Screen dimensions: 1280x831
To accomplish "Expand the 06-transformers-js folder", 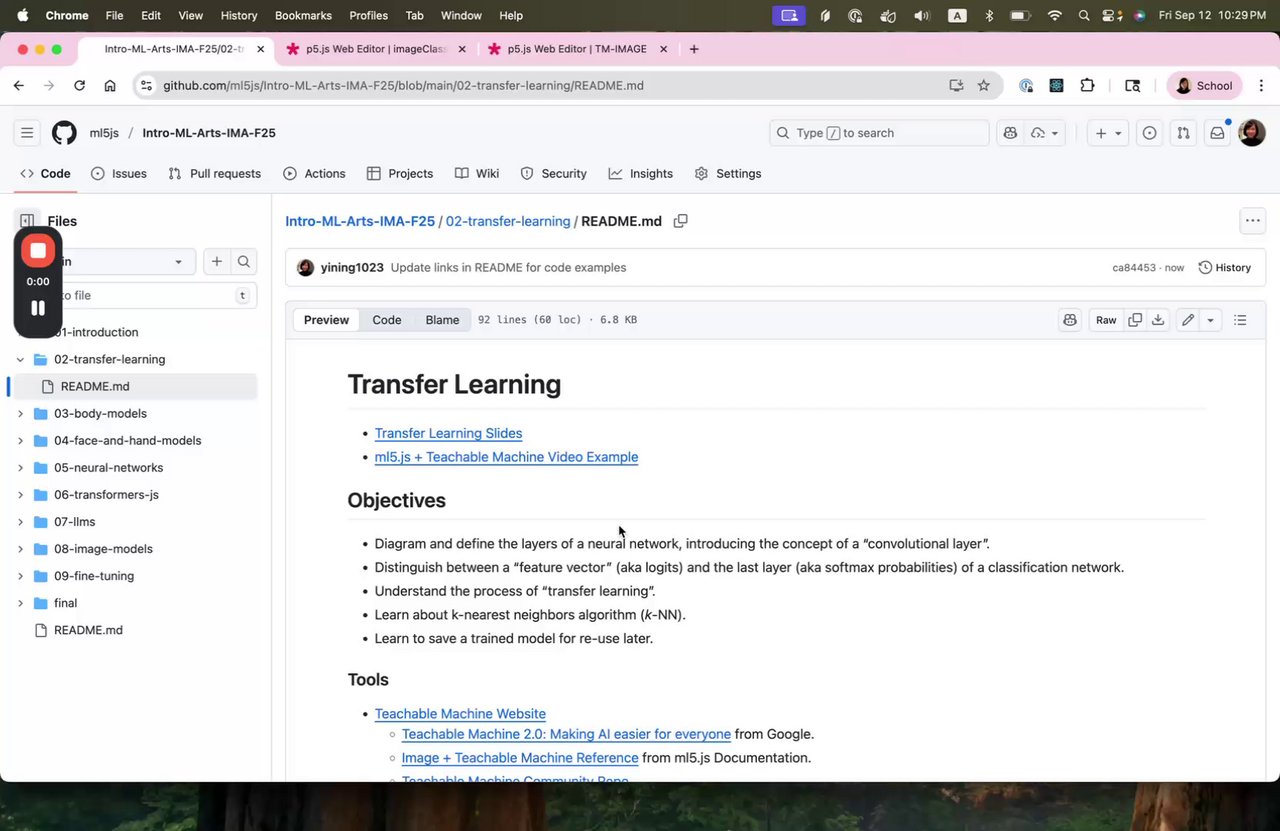I will tap(20, 495).
